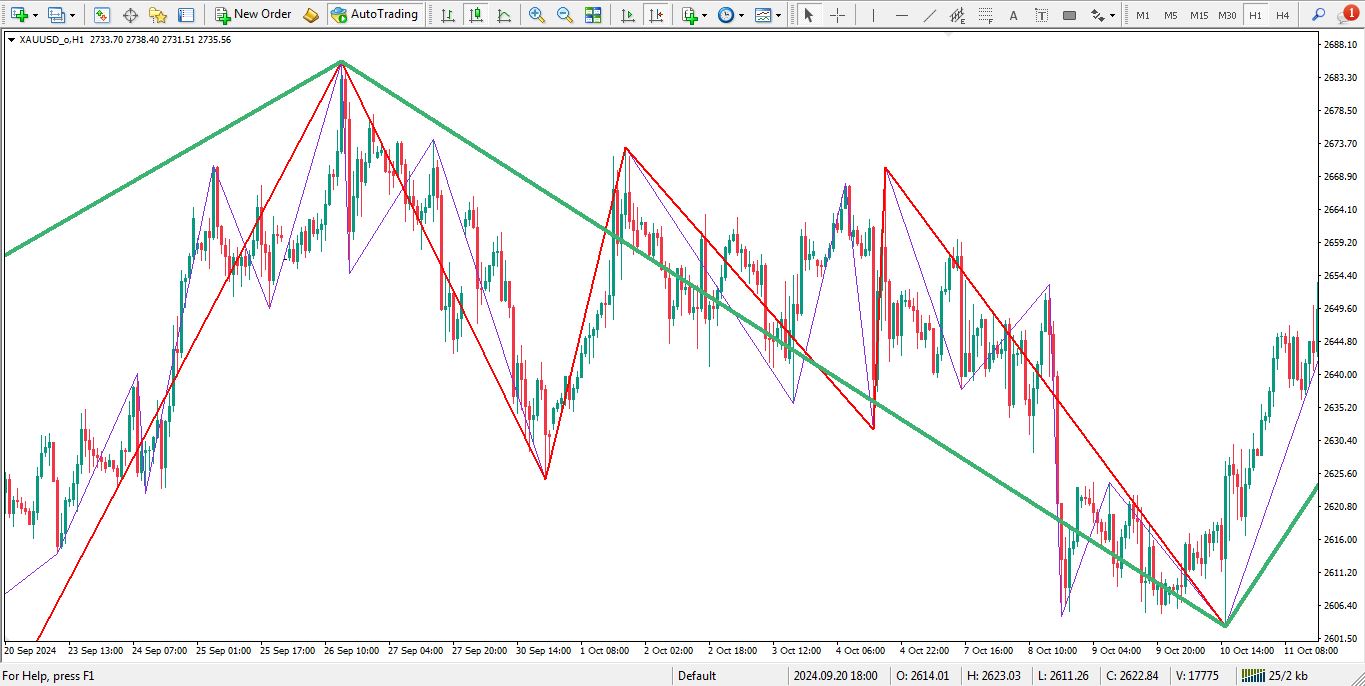
Task: Click the Zoom In magnifier icon
Action: coord(537,15)
